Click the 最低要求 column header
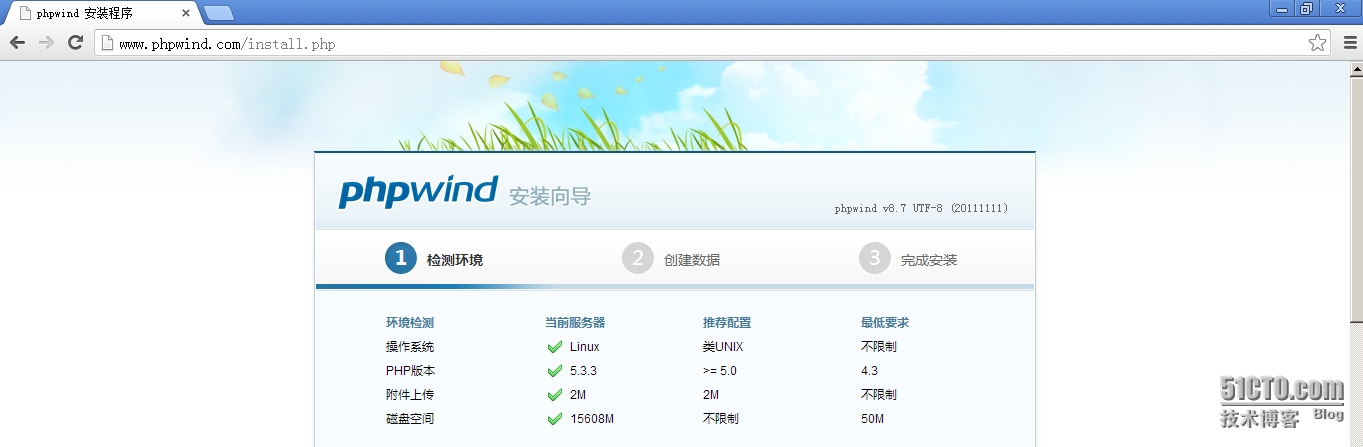Screen dimensions: 1363x447 click(x=885, y=323)
